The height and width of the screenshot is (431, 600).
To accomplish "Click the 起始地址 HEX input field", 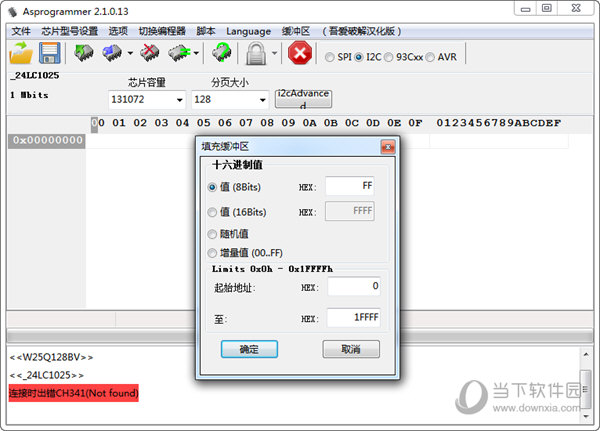I will 354,286.
